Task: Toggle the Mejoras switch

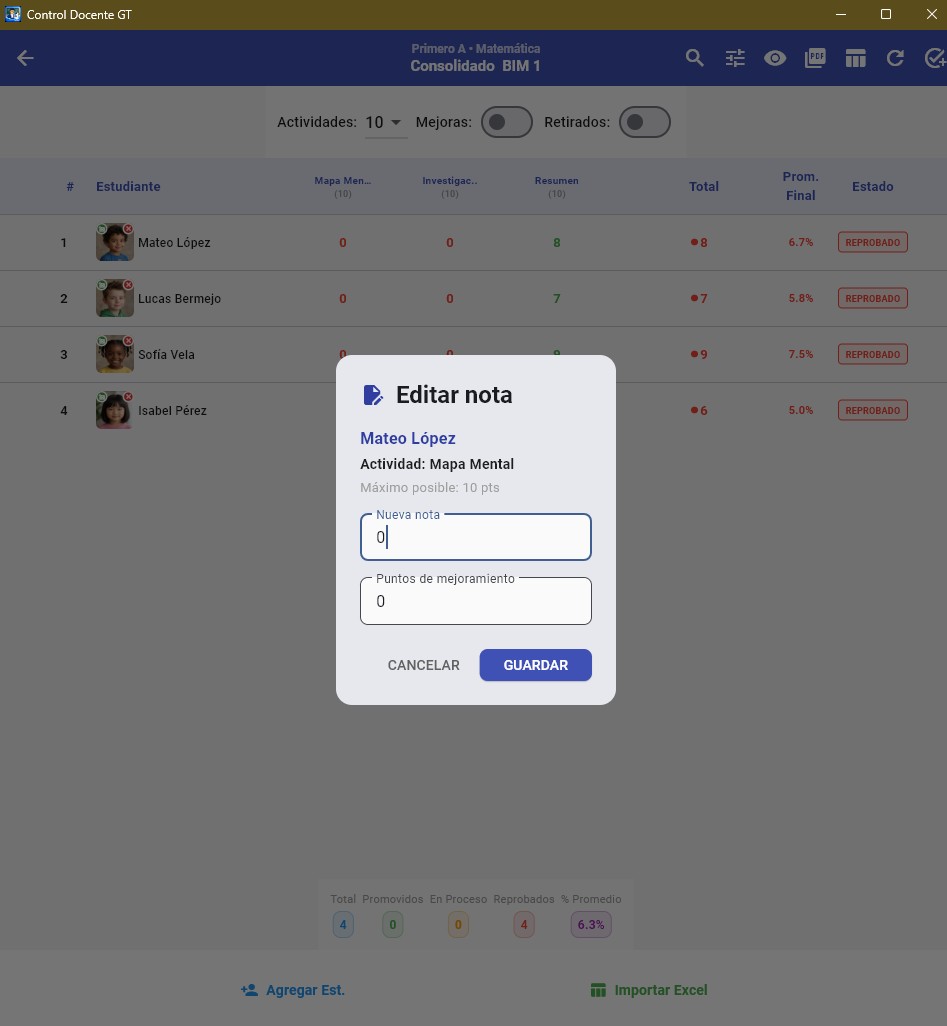Action: click(507, 122)
